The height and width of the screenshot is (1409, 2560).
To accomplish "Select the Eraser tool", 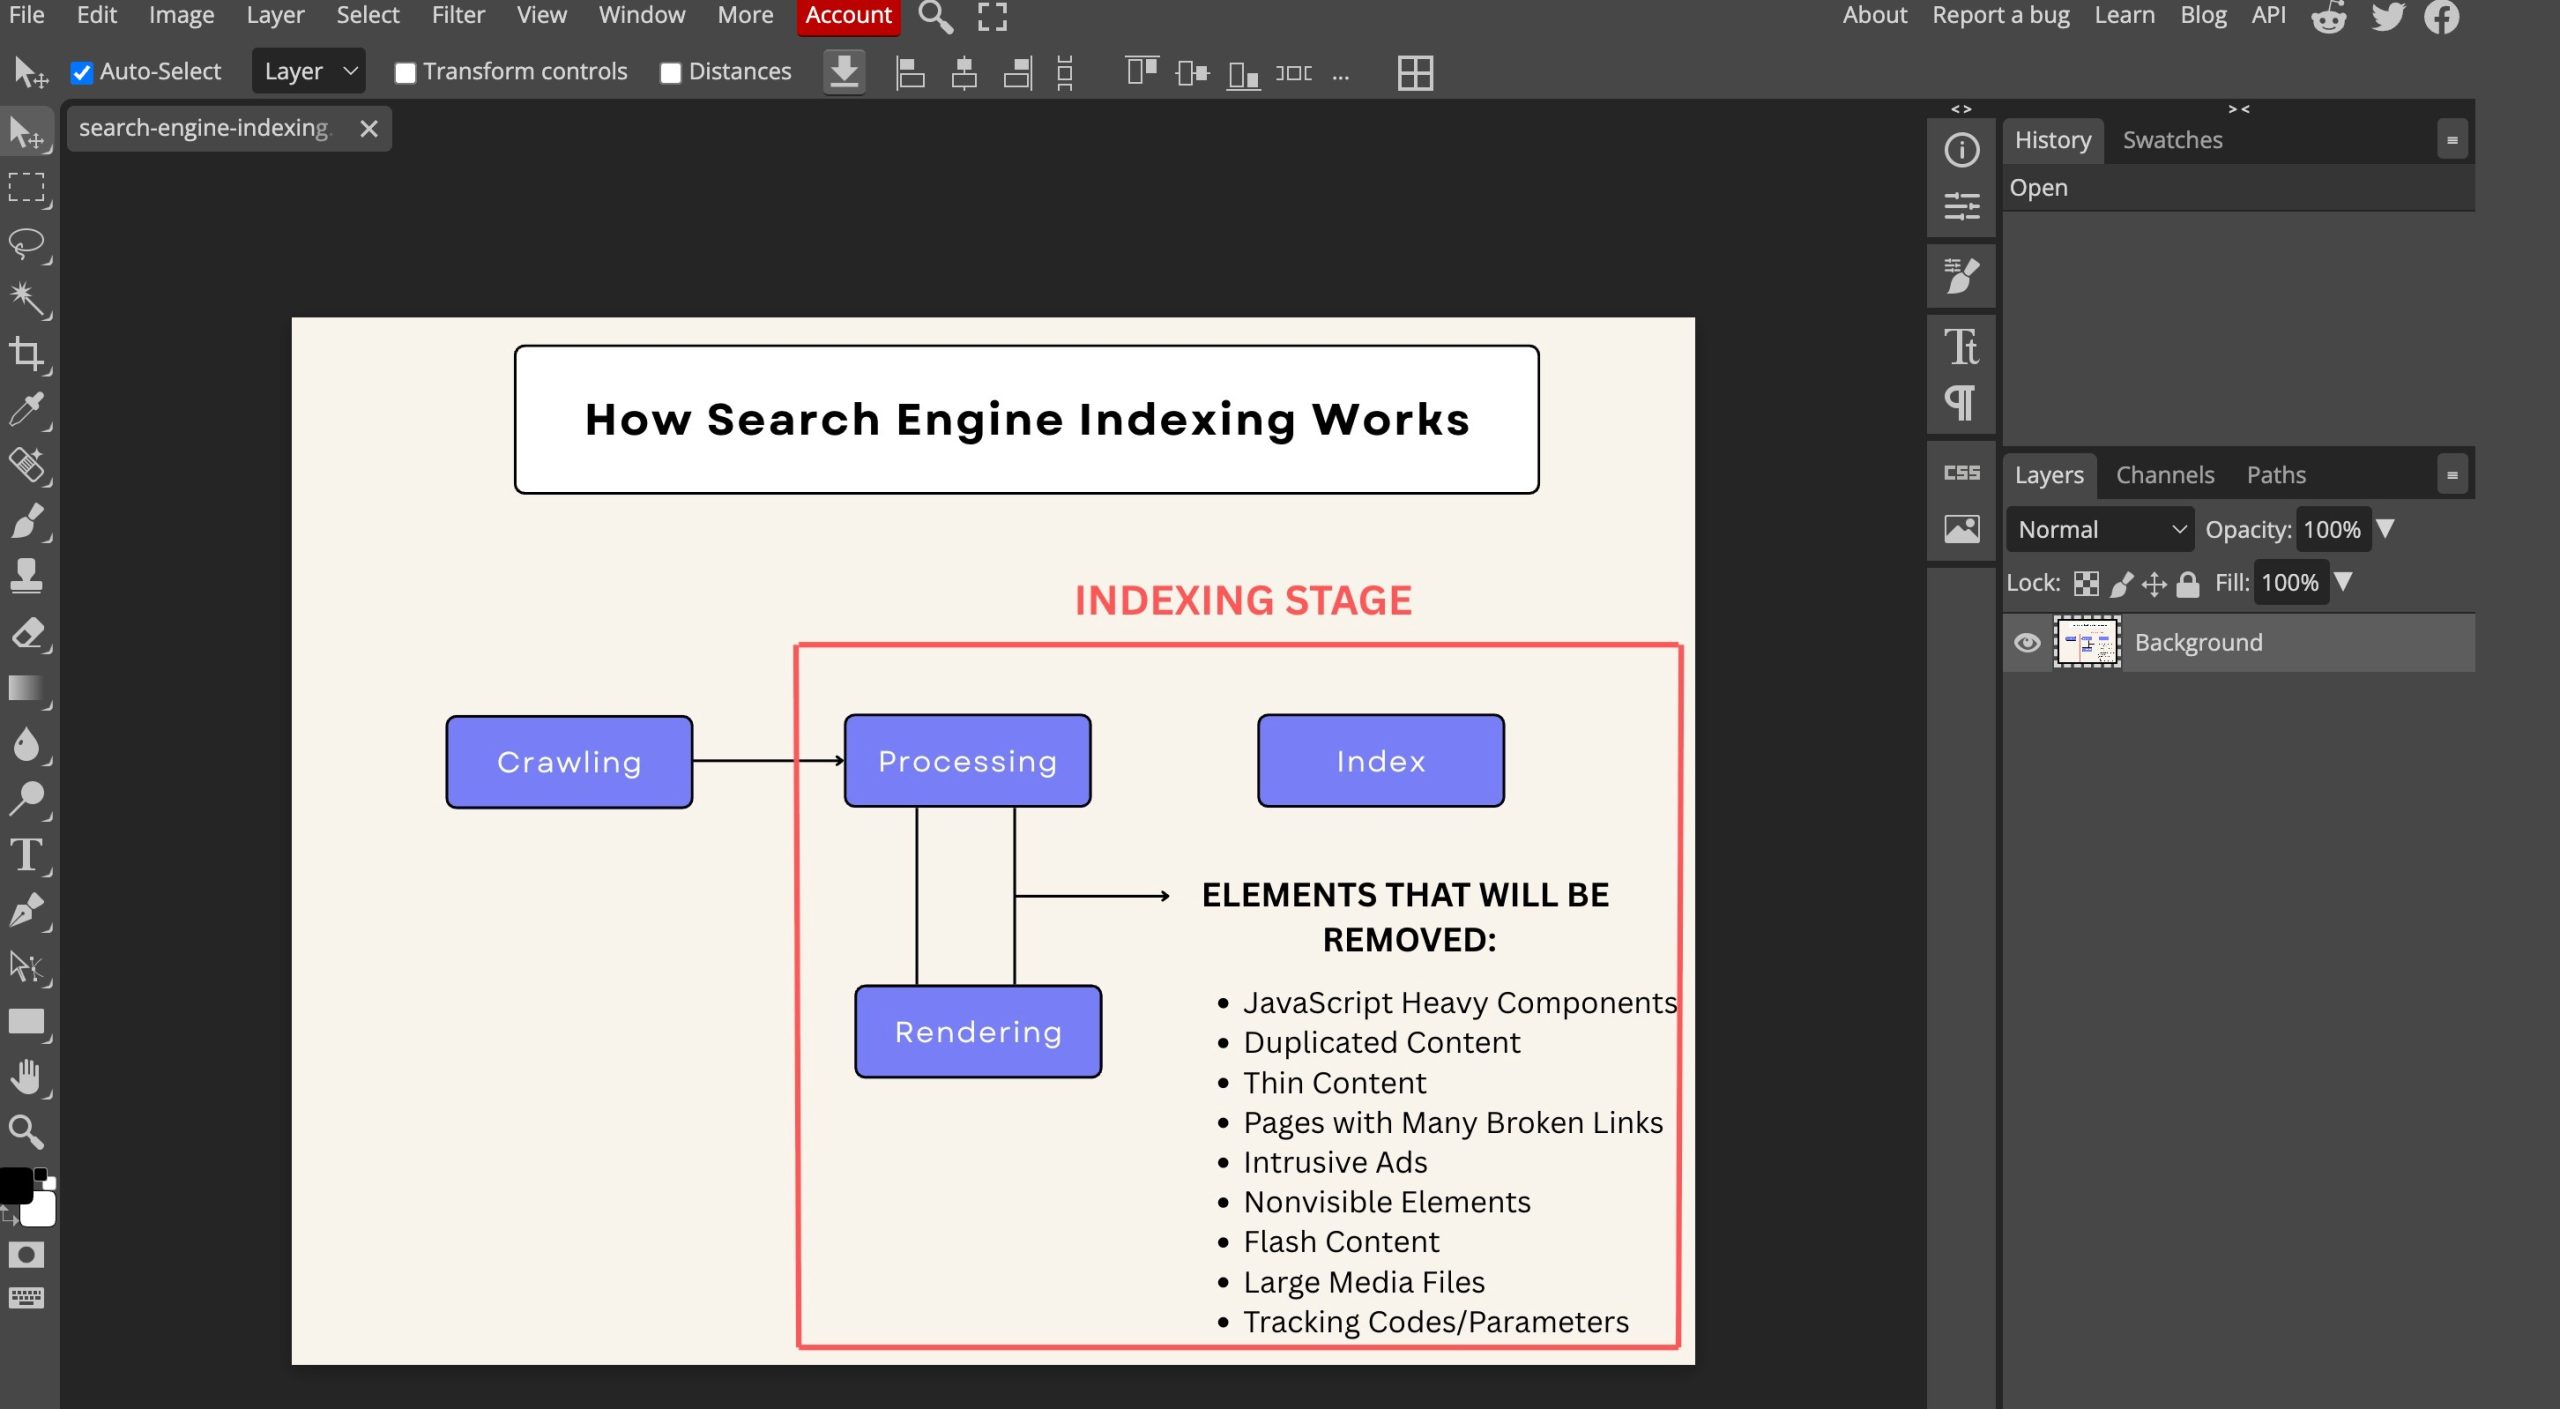I will [27, 632].
